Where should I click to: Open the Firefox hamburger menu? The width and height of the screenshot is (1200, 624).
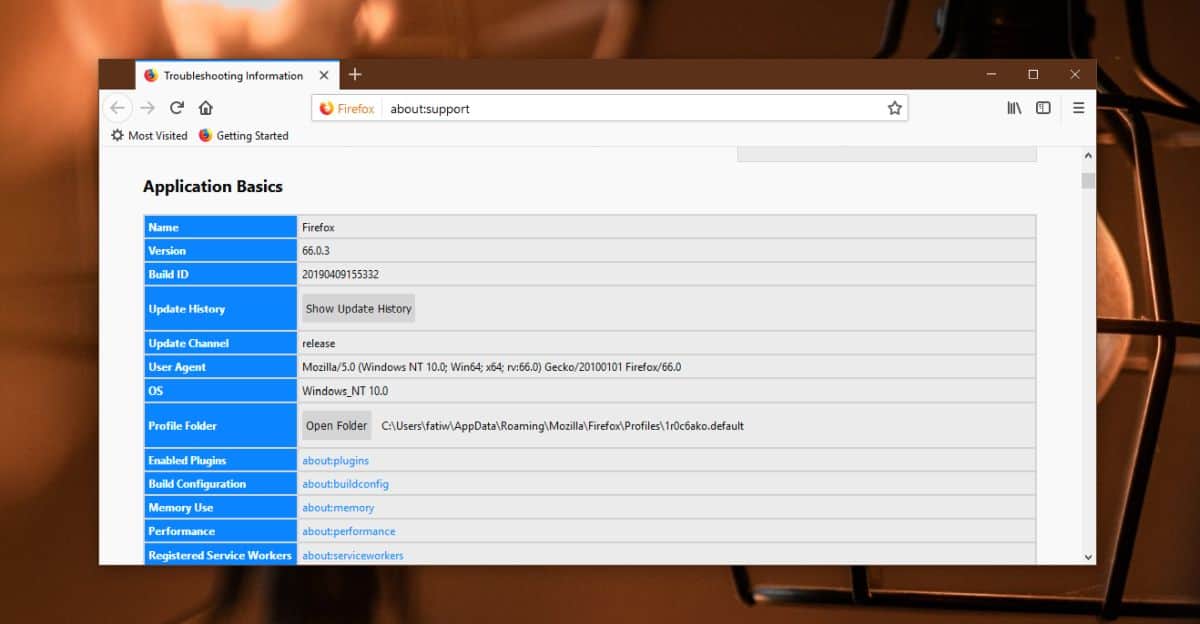click(1078, 108)
